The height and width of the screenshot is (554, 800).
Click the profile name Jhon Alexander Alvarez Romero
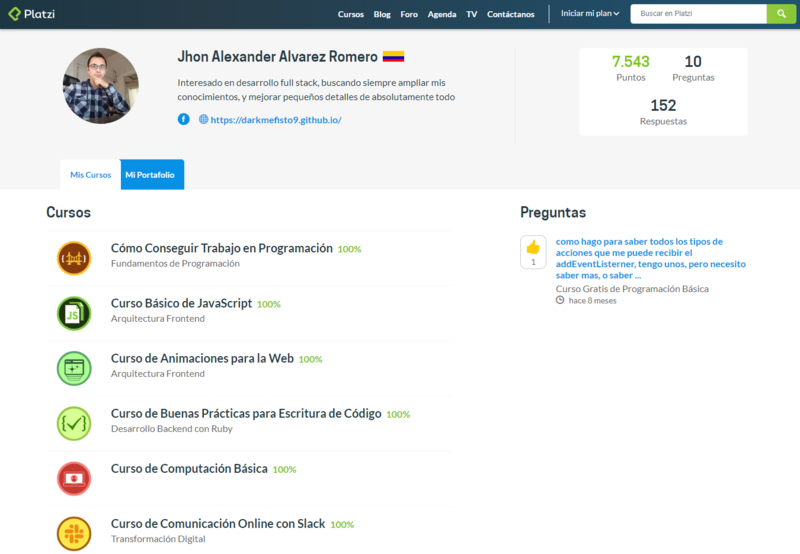278,57
